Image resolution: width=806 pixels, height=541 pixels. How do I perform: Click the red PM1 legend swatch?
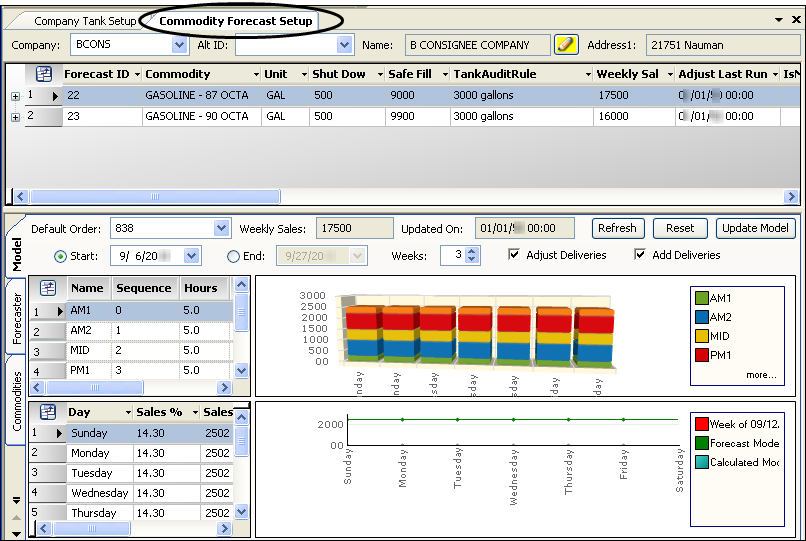[702, 355]
